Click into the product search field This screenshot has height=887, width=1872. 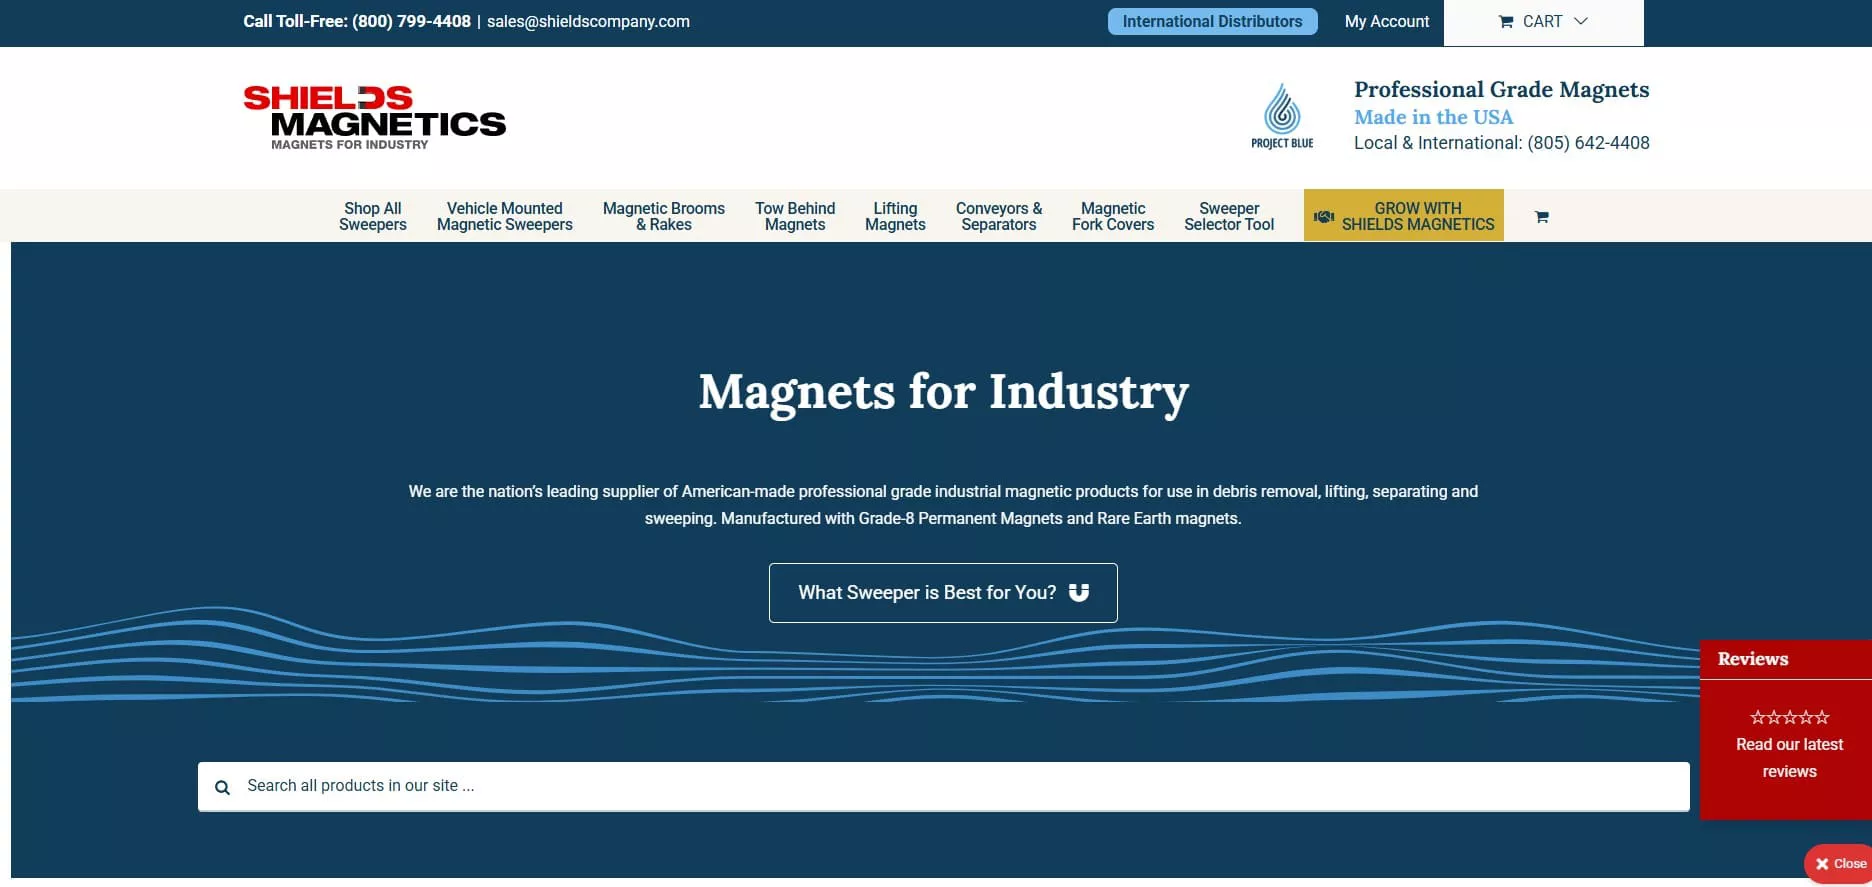(x=944, y=787)
